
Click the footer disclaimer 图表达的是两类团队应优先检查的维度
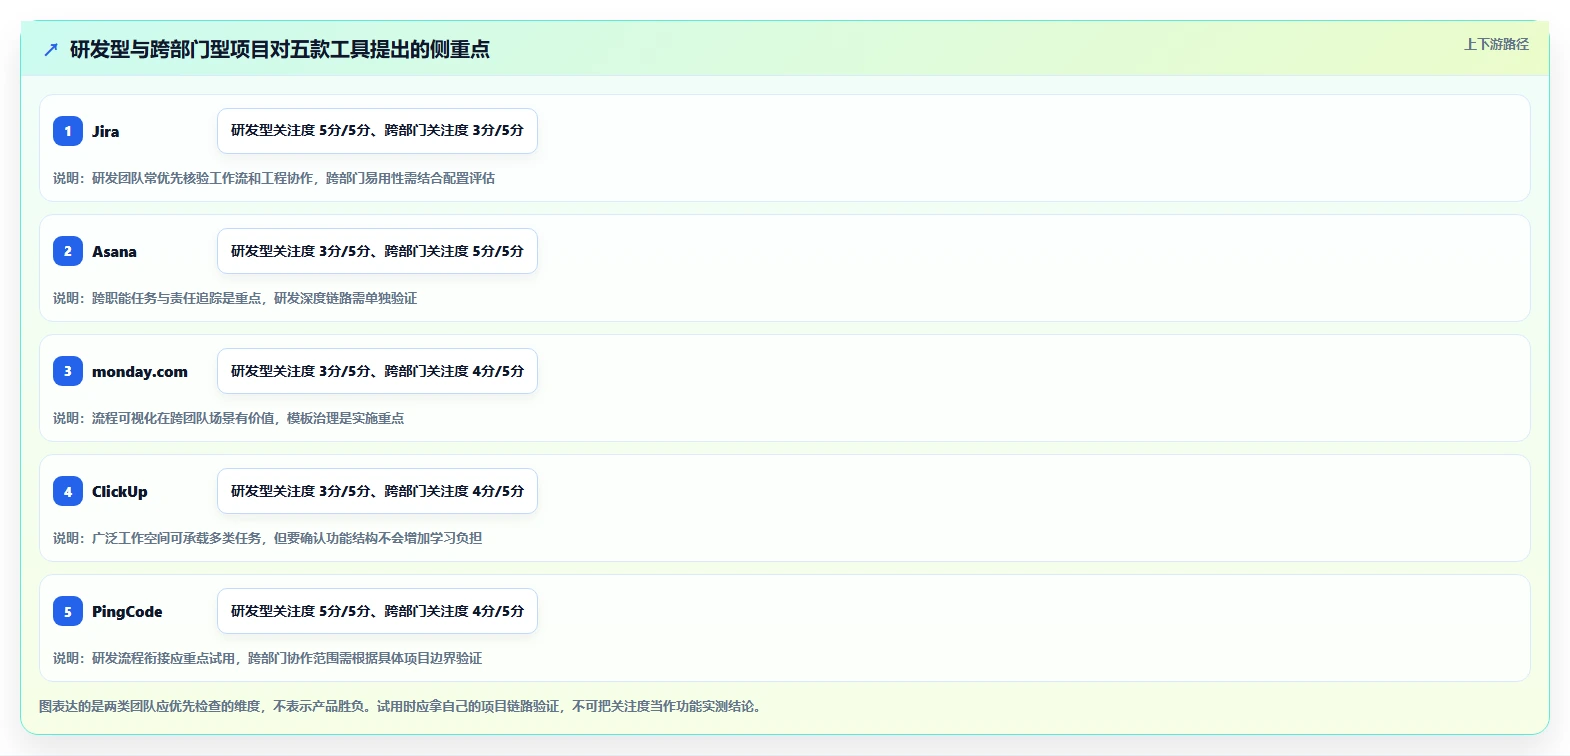[402, 706]
